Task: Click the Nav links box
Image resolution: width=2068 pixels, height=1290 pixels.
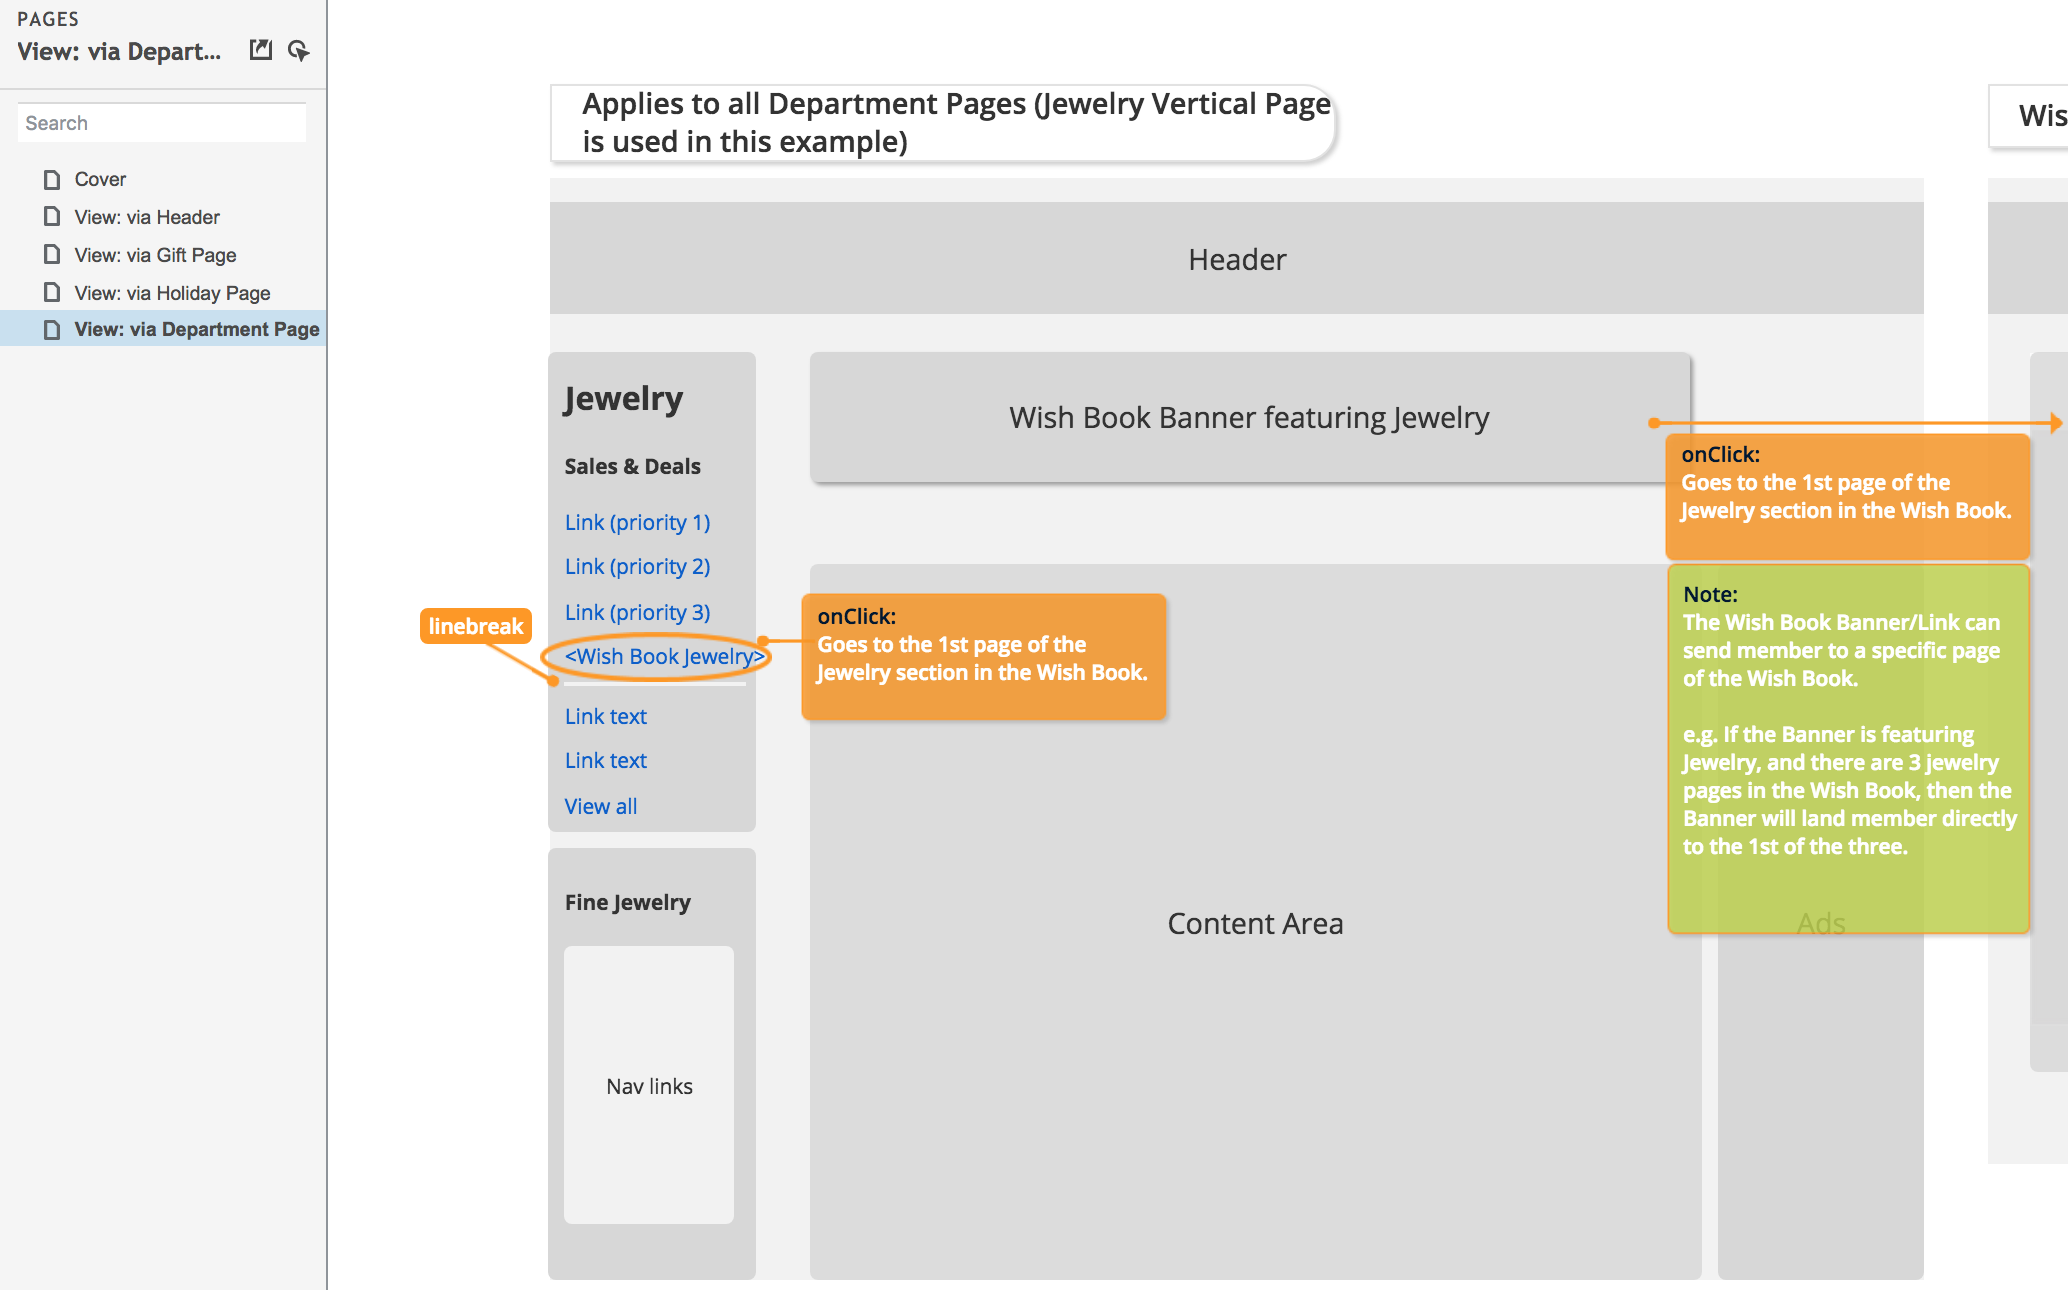Action: click(648, 1085)
